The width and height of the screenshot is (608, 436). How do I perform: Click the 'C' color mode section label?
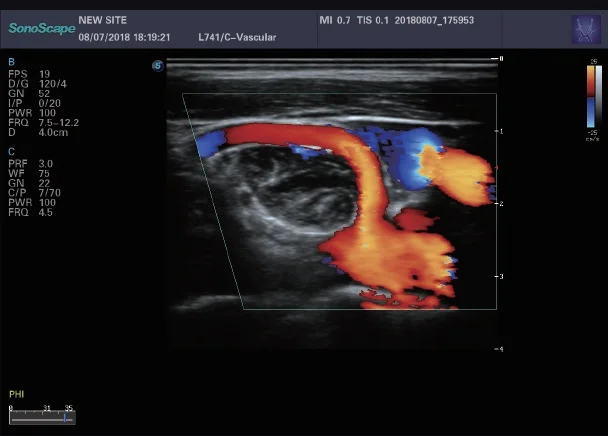pyautogui.click(x=12, y=152)
